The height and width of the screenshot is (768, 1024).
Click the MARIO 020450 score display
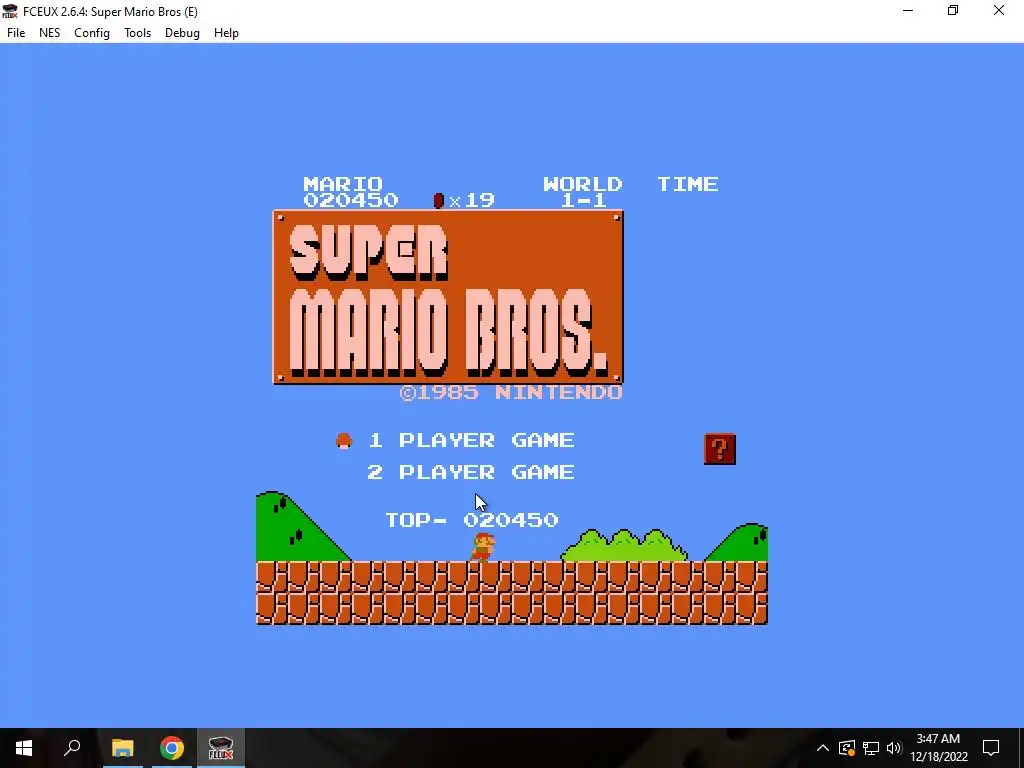point(351,192)
